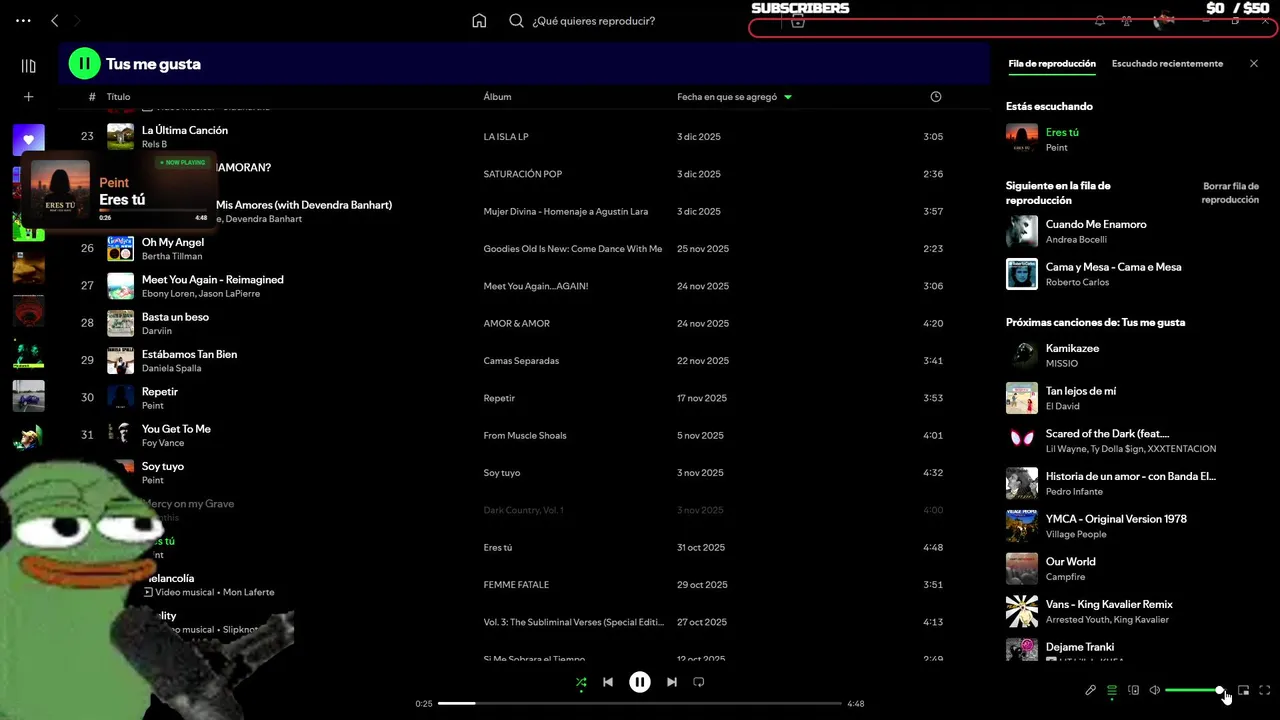Select track Estábamos Tan Bien

(x=189, y=354)
